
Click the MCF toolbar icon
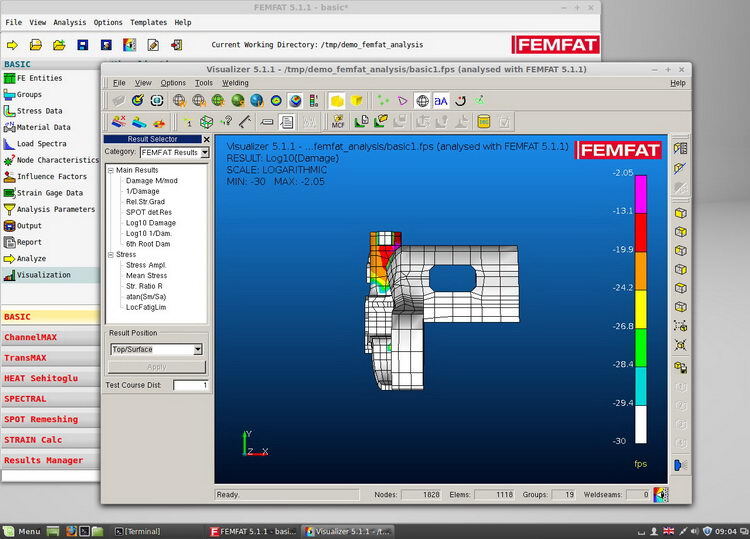click(338, 122)
